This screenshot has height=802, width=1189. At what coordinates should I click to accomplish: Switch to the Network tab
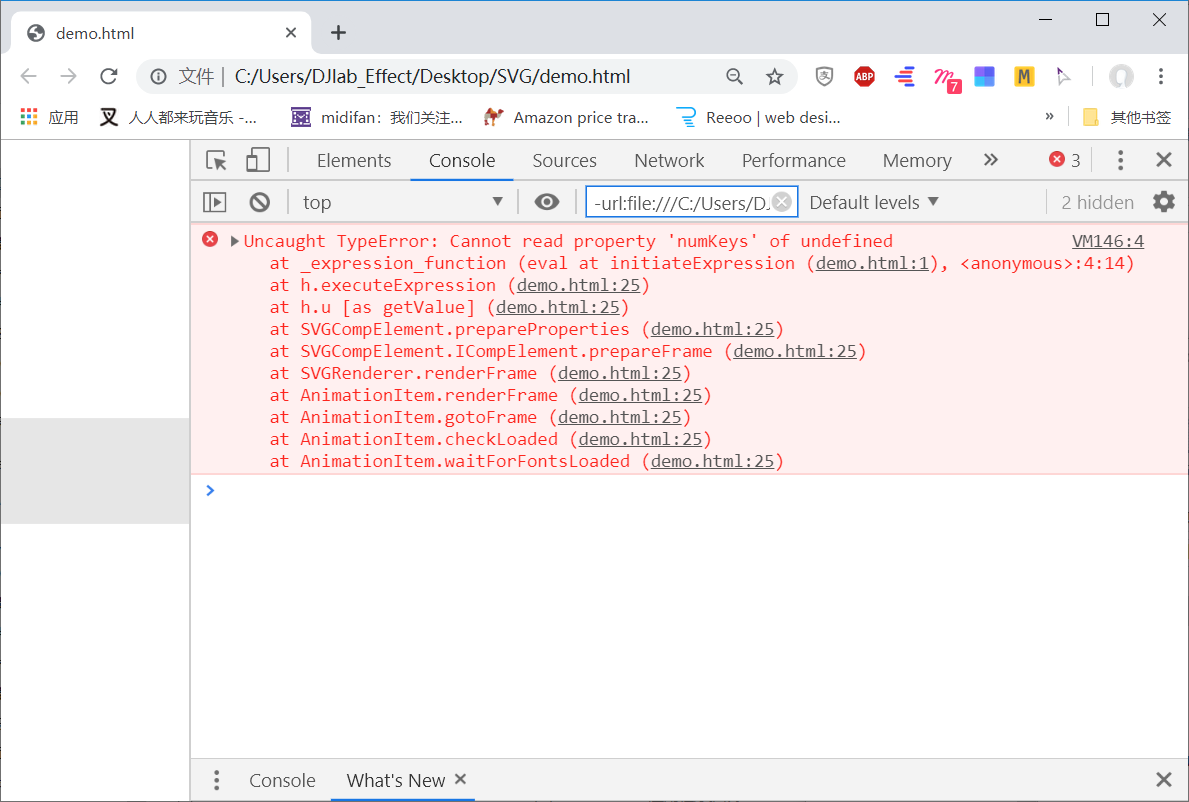(x=669, y=160)
